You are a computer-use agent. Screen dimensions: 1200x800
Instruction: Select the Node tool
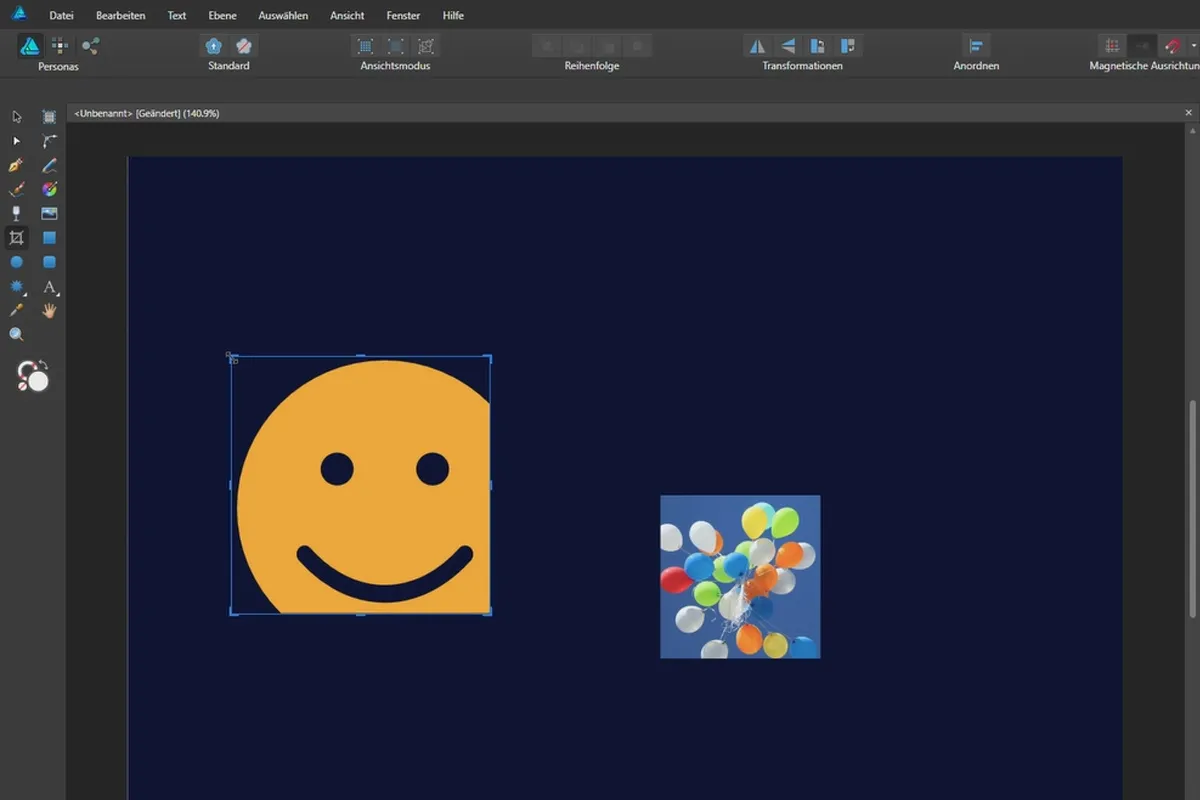click(x=16, y=141)
